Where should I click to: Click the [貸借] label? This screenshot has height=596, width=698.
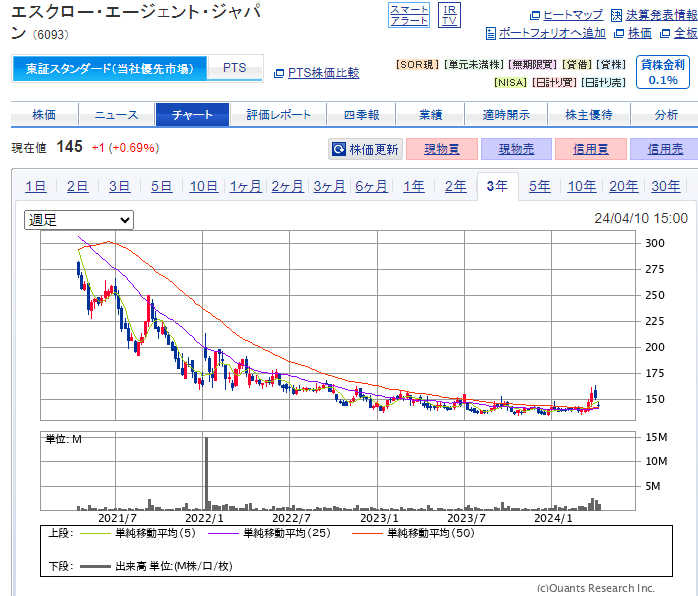pos(577,65)
